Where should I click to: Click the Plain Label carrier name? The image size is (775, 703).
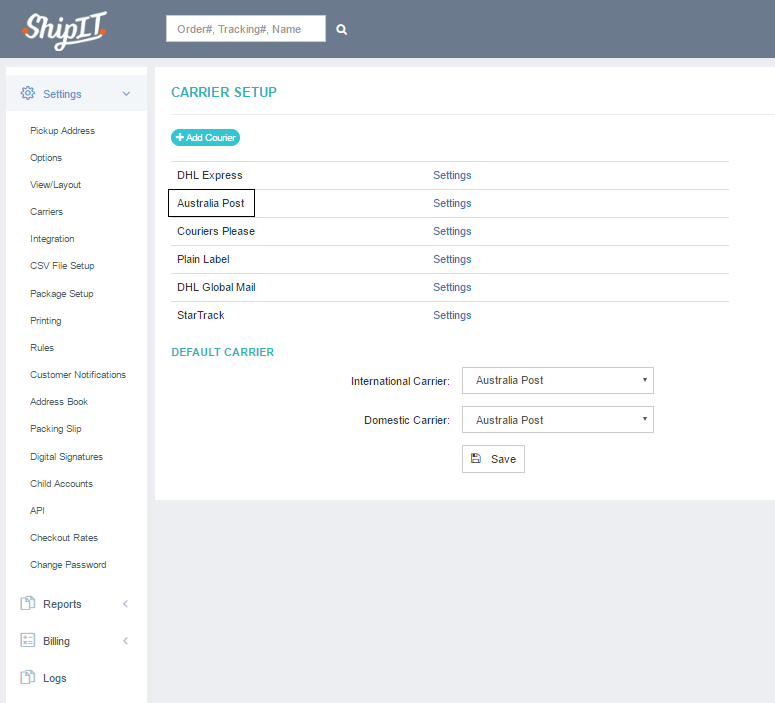point(203,259)
